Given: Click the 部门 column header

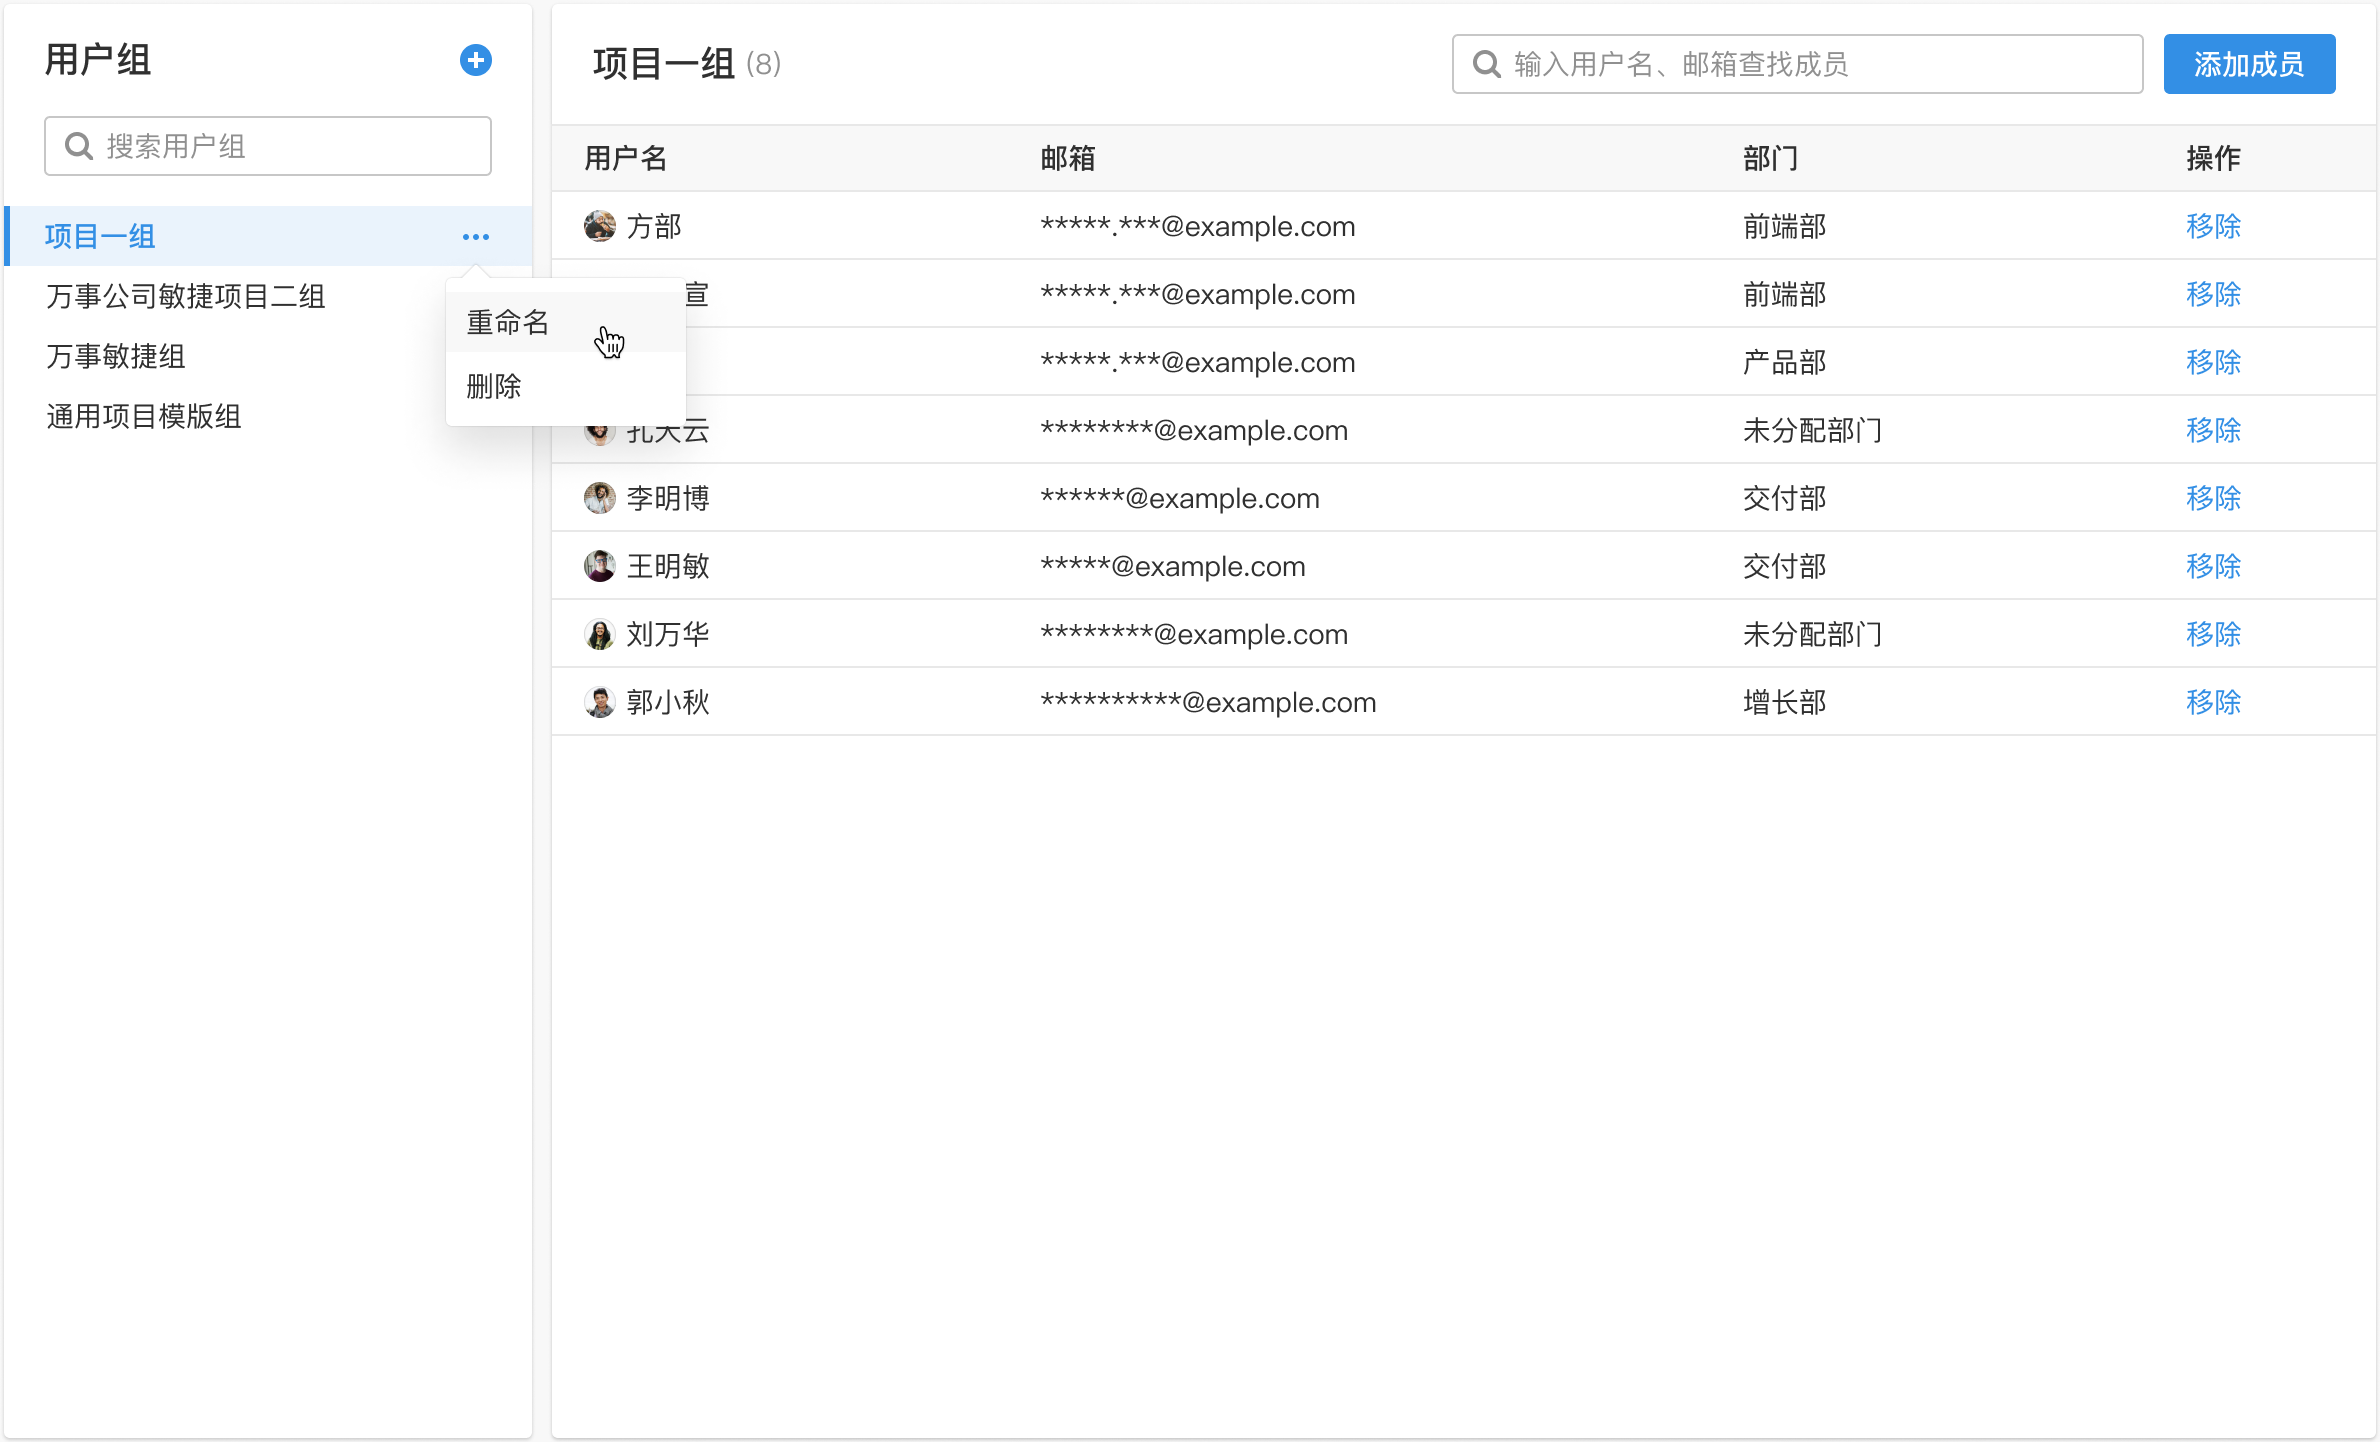Looking at the screenshot, I should pos(1771,158).
